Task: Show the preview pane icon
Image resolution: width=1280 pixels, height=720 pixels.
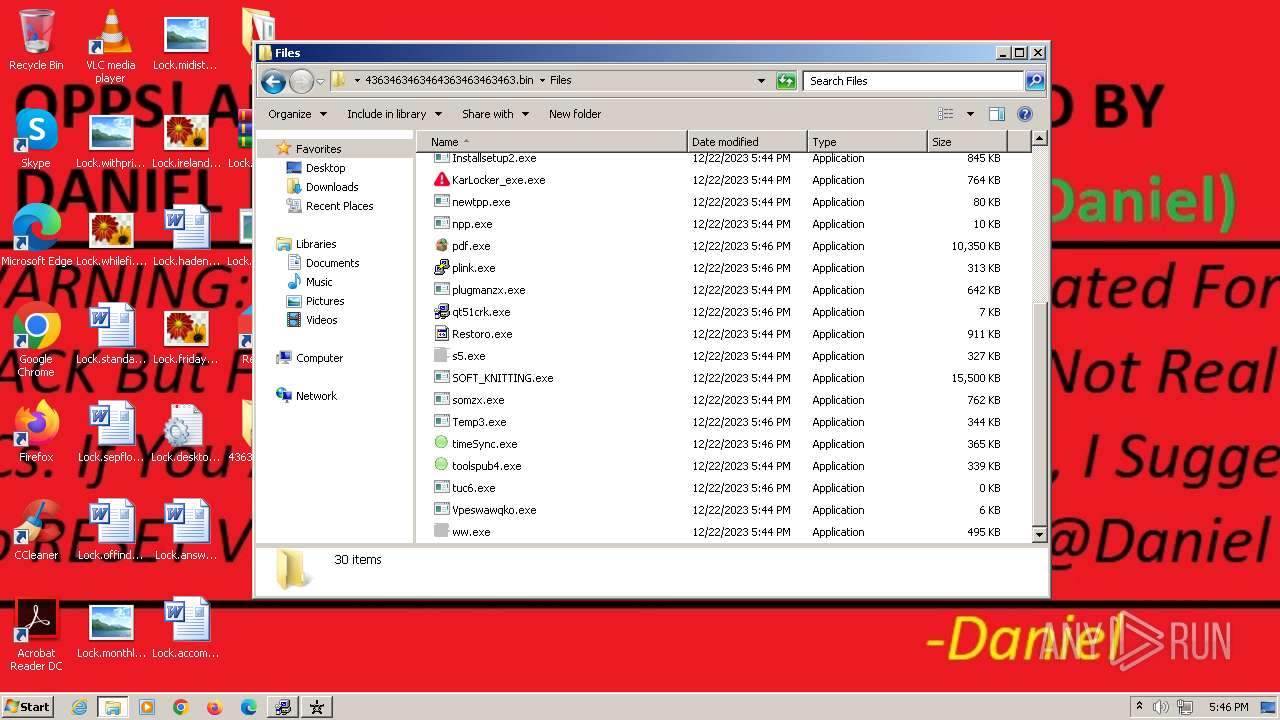Action: 996,114
